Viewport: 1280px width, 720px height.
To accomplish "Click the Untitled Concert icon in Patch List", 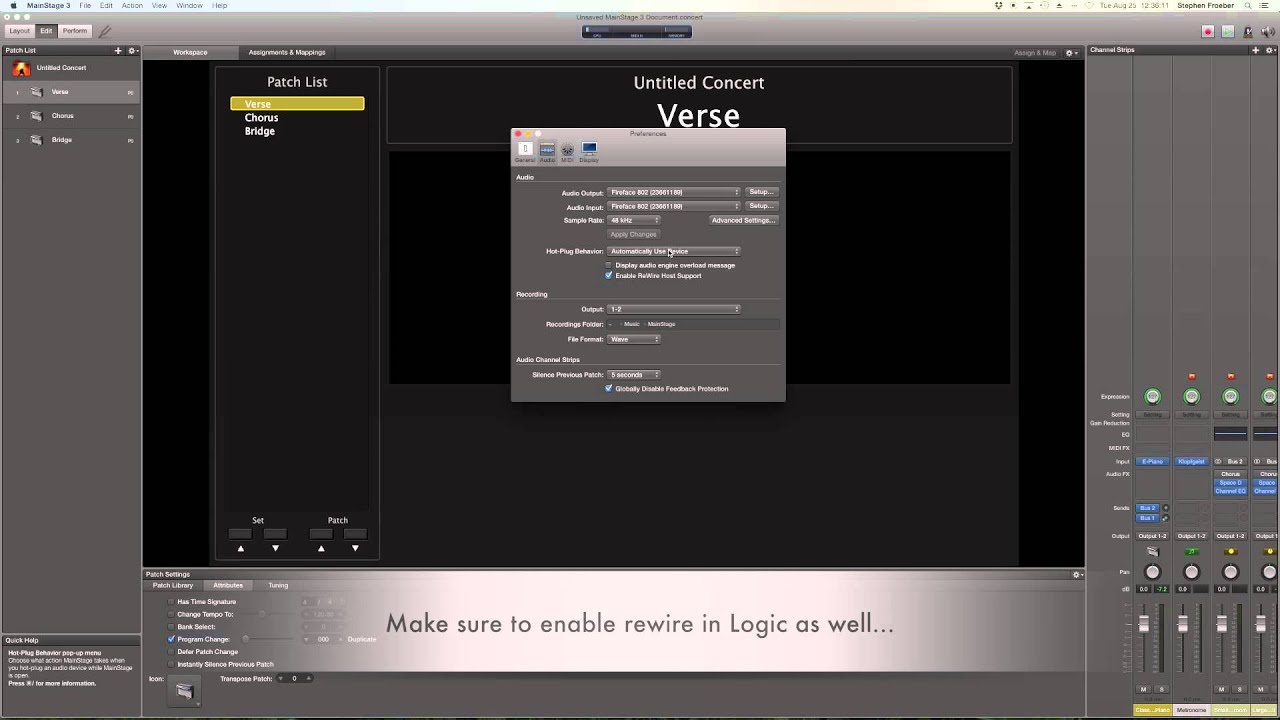I will (21, 68).
